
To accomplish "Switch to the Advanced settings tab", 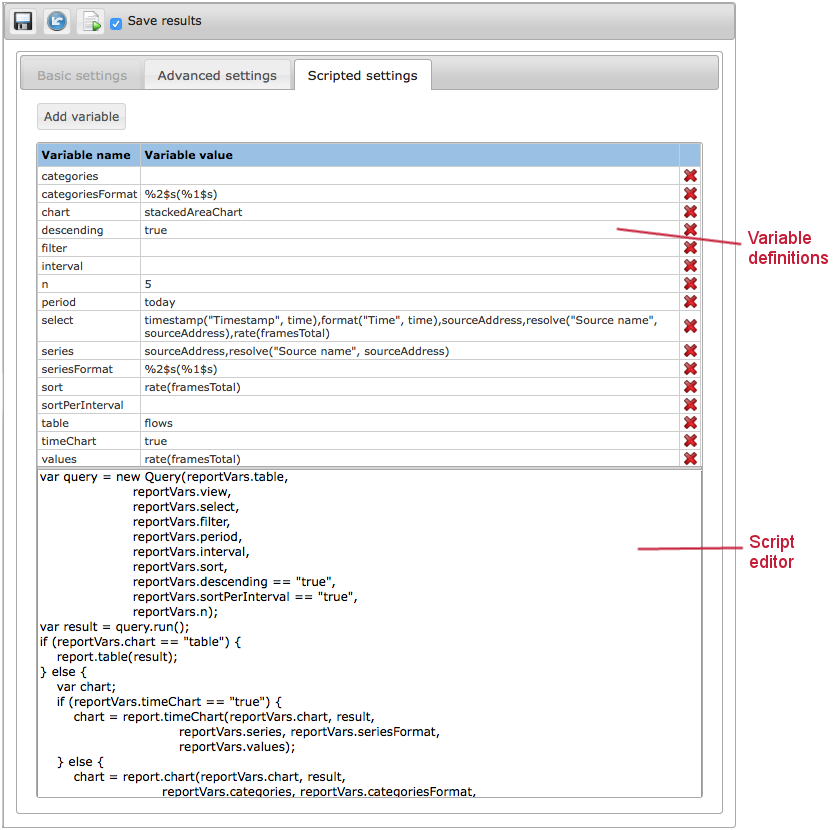I will pyautogui.click(x=217, y=76).
